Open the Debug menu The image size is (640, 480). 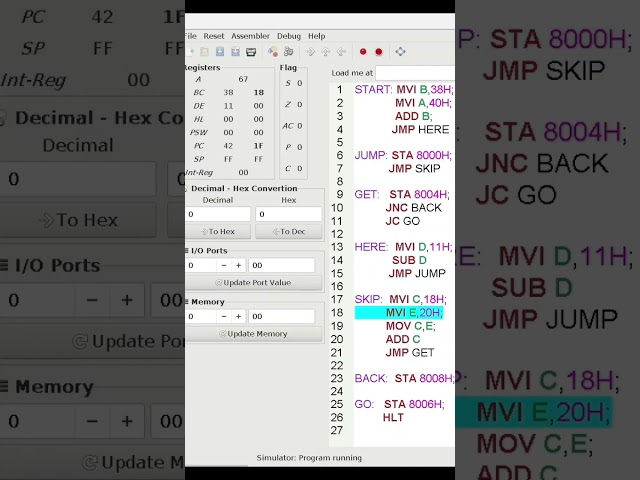289,36
